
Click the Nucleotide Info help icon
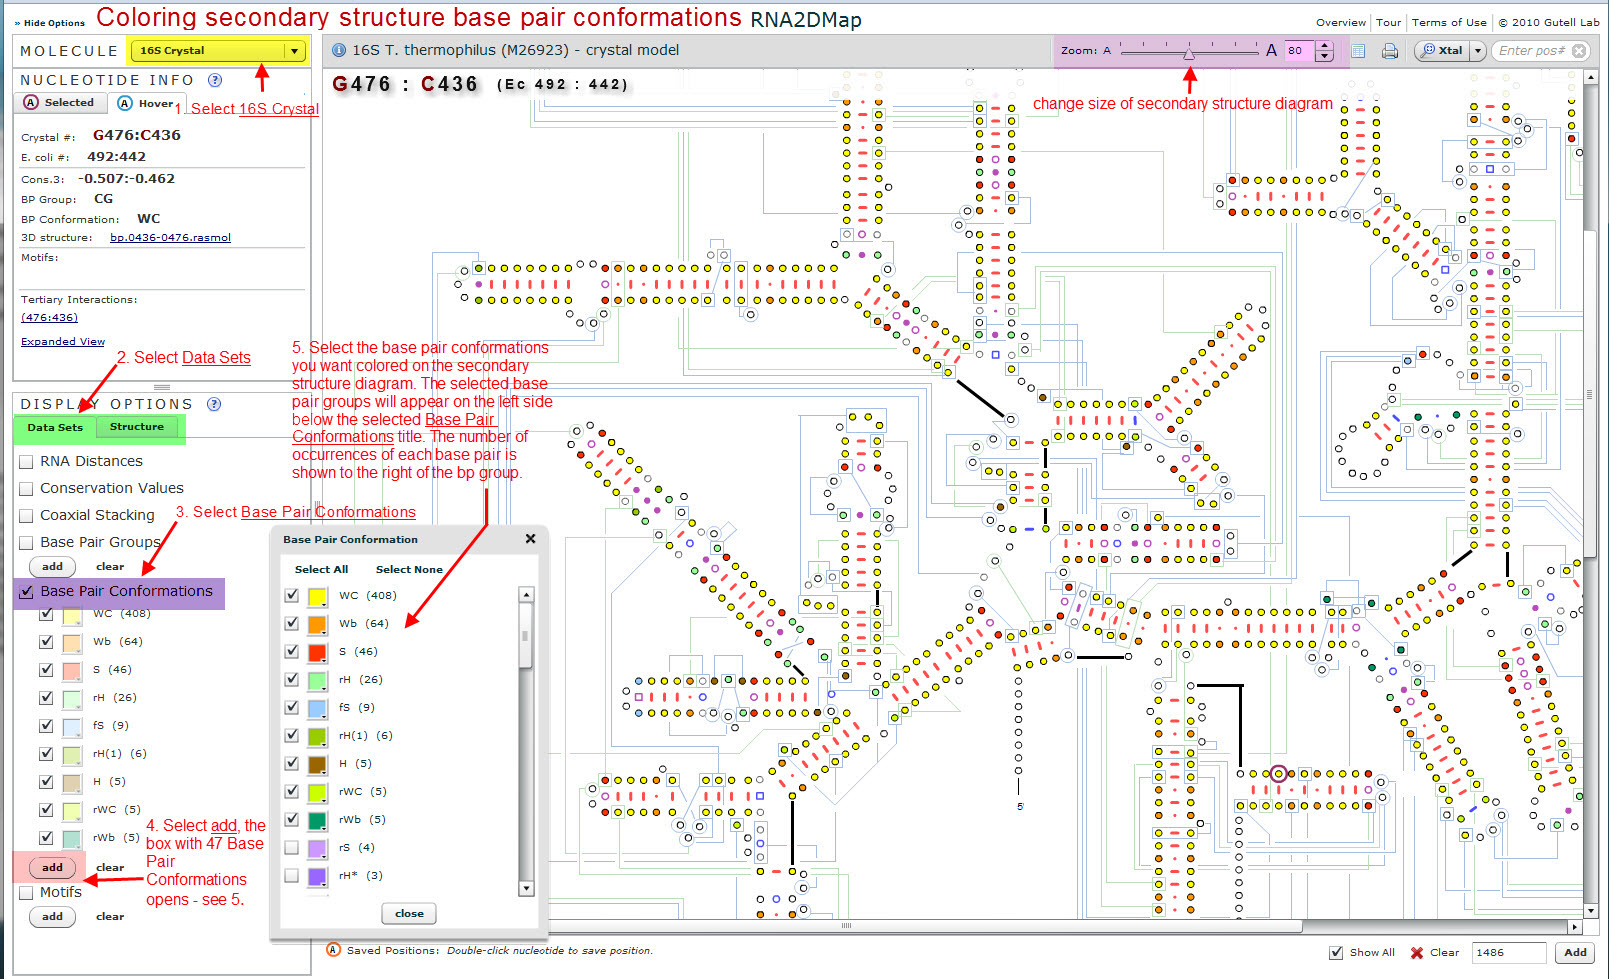(x=214, y=80)
